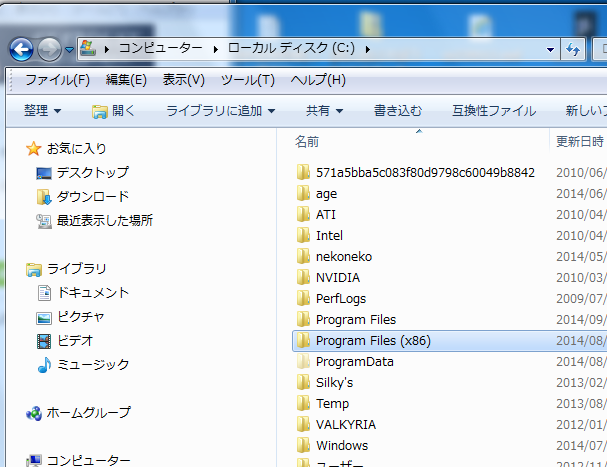The height and width of the screenshot is (467, 607).
Task: Open ダウンロード in favorites
Action: (93, 196)
